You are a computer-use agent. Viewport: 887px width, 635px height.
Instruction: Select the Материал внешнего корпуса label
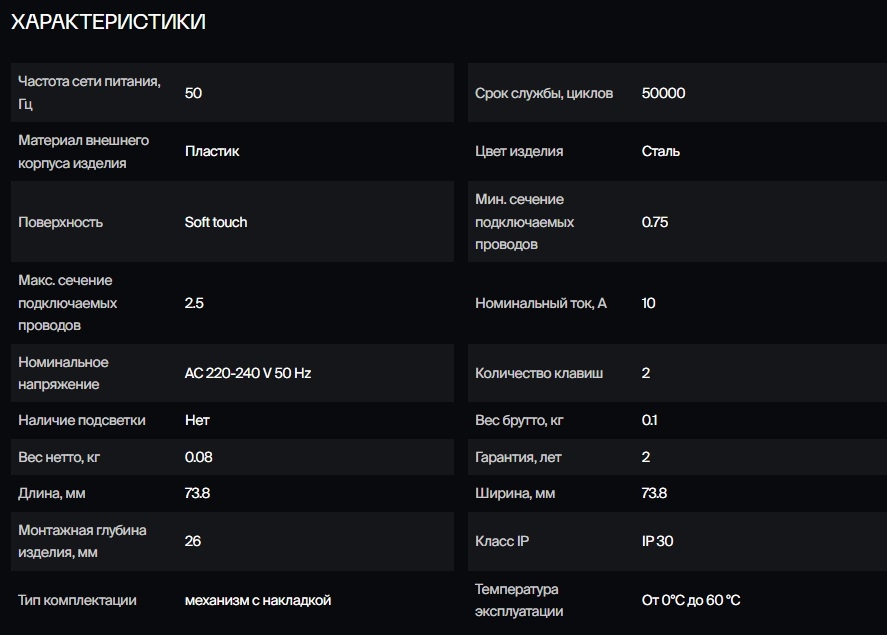pyautogui.click(x=83, y=151)
